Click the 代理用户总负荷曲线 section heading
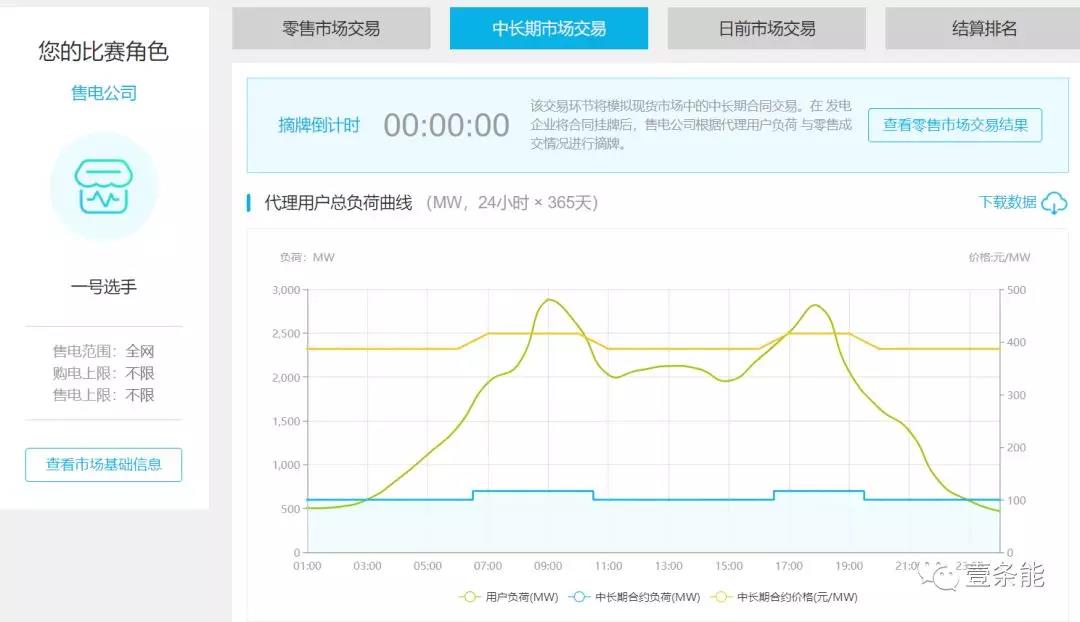 click(x=338, y=203)
